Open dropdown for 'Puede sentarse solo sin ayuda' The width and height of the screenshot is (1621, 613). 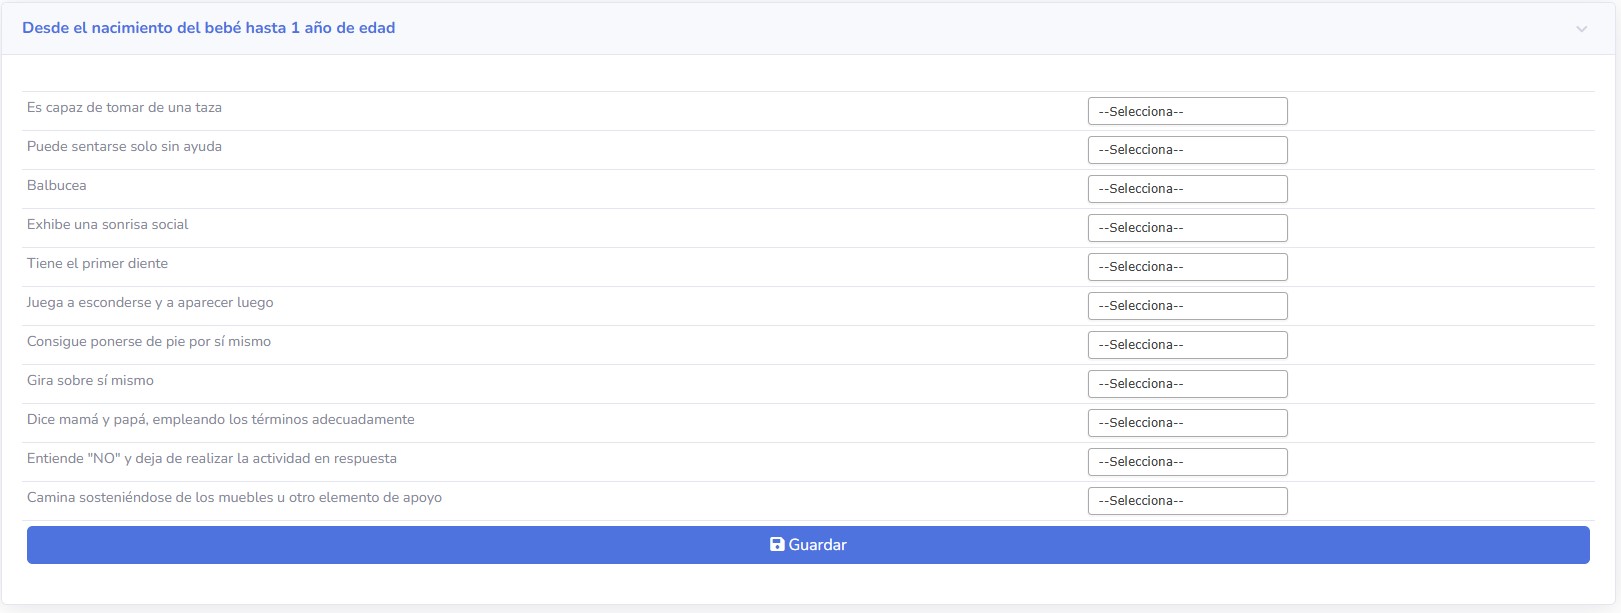pyautogui.click(x=1187, y=150)
